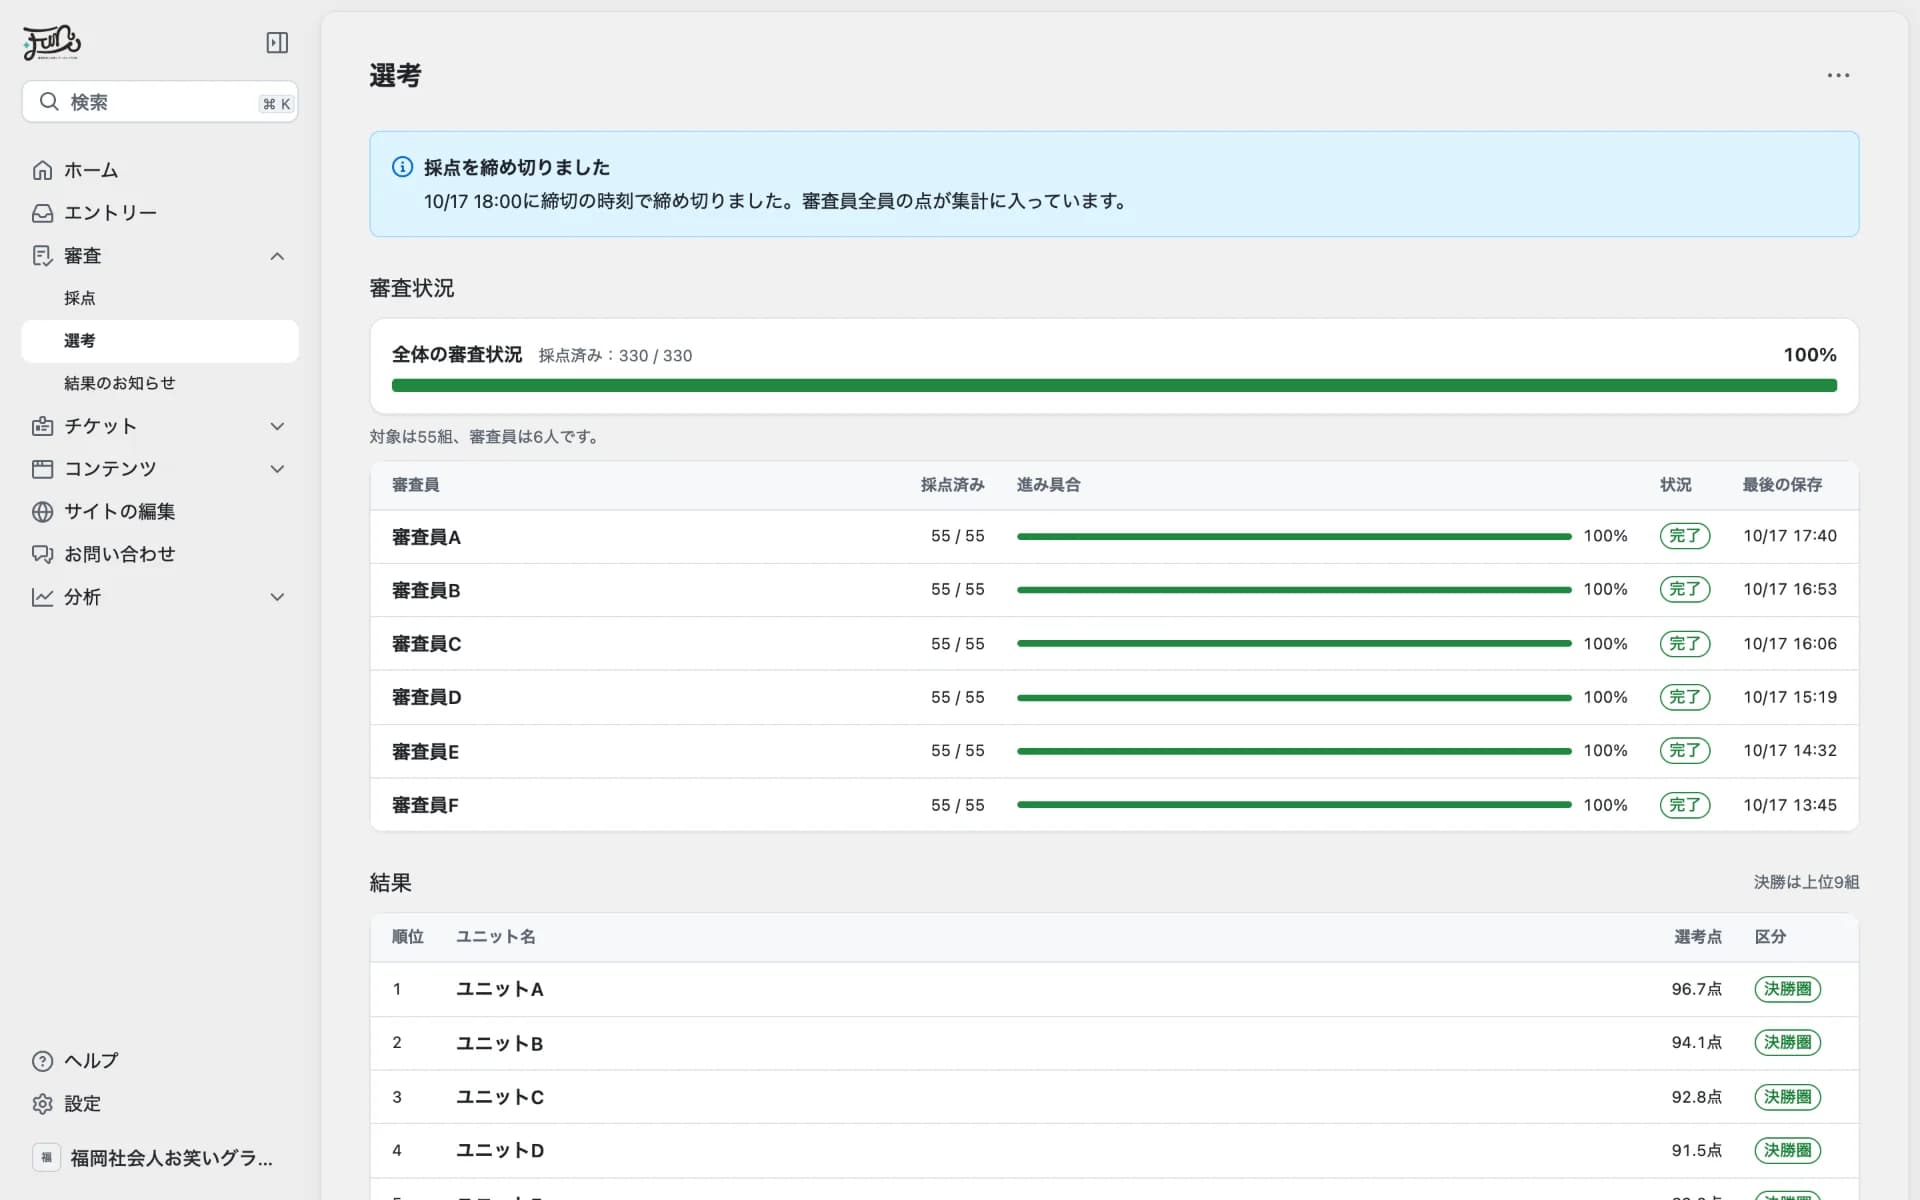Click the エントリー inbox icon

[42, 213]
